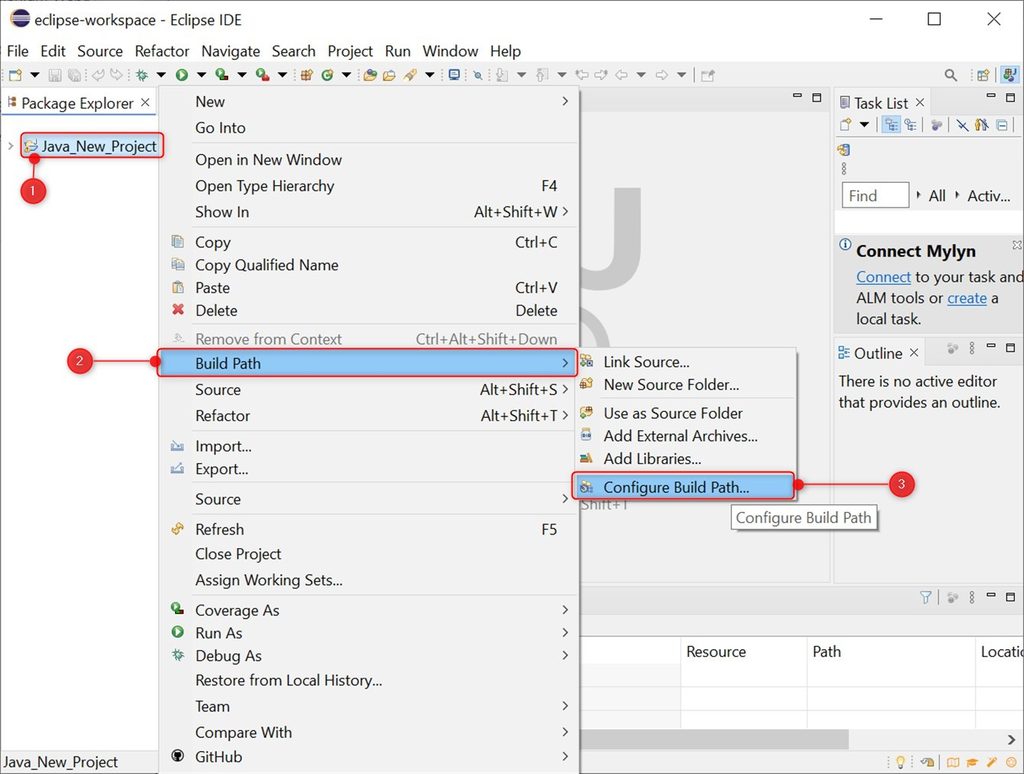Click the Find field in Task List
Image resolution: width=1024 pixels, height=774 pixels.
[x=875, y=195]
